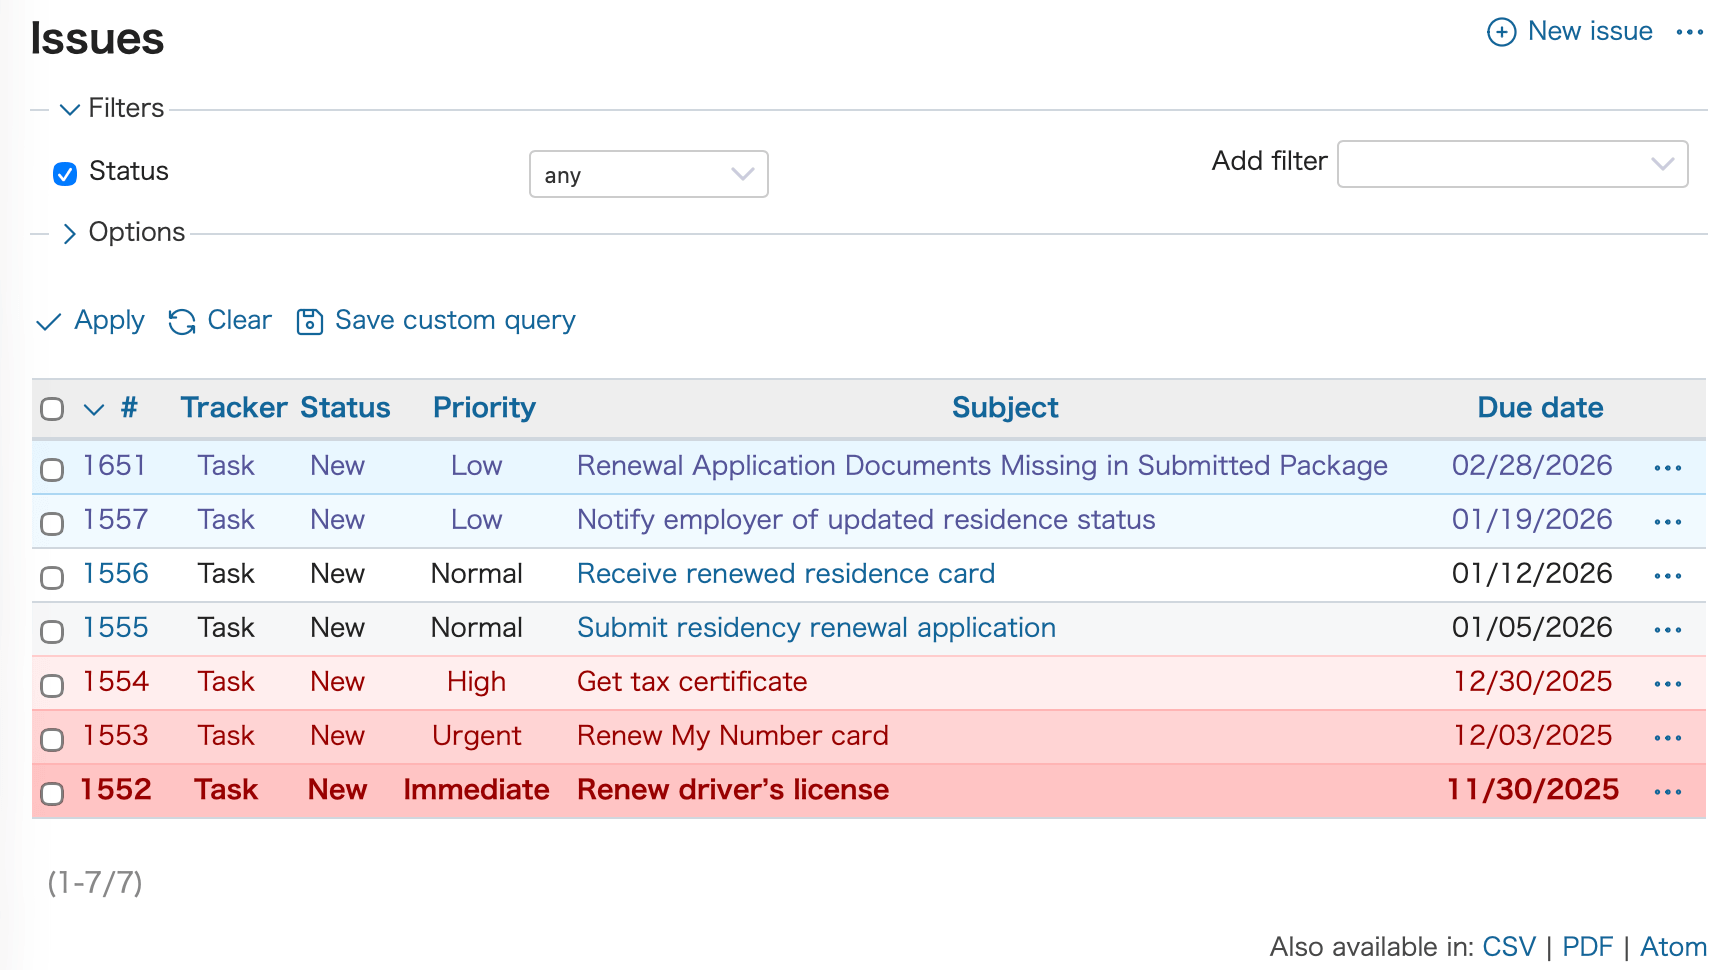Screen dimensions: 1732x970
Task: Open actions menu for issue 1554
Action: (x=1667, y=684)
